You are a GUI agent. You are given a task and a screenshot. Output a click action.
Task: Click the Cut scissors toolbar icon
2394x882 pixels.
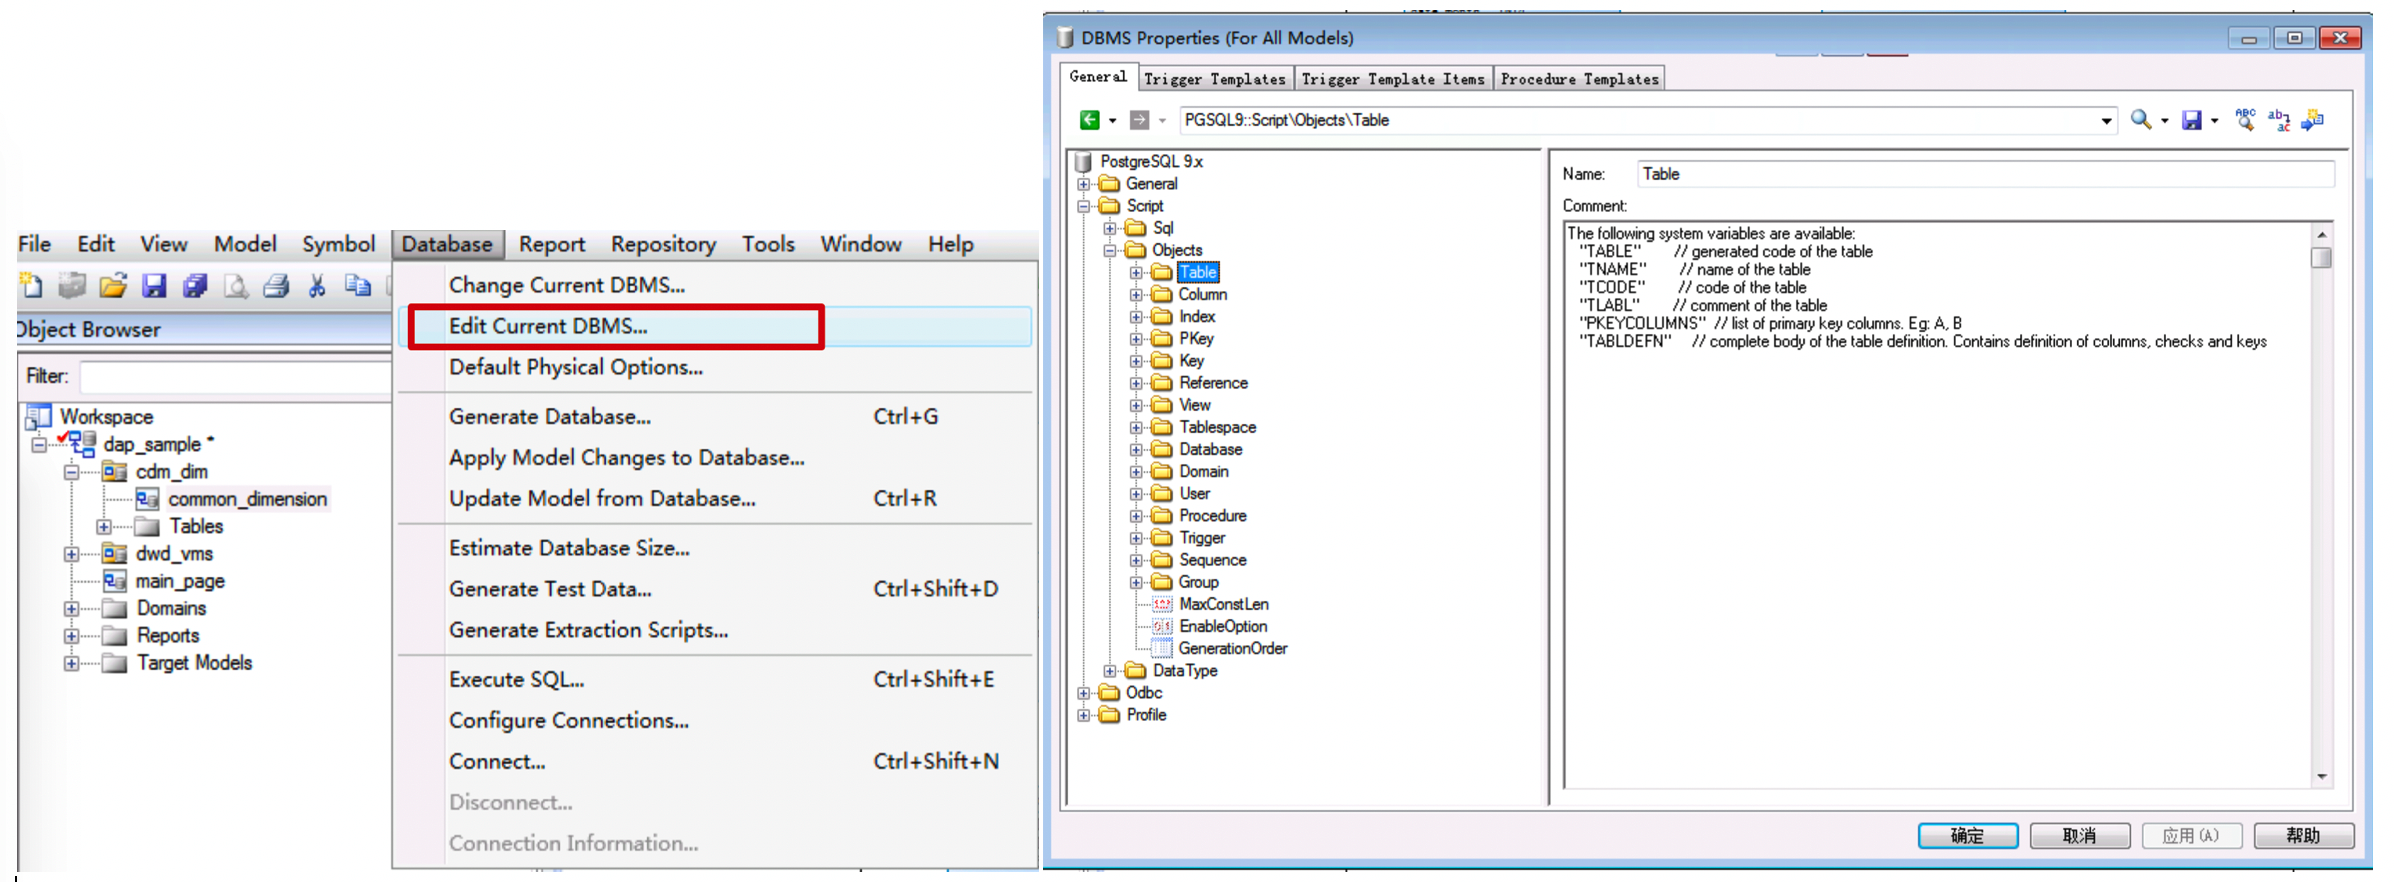[317, 286]
